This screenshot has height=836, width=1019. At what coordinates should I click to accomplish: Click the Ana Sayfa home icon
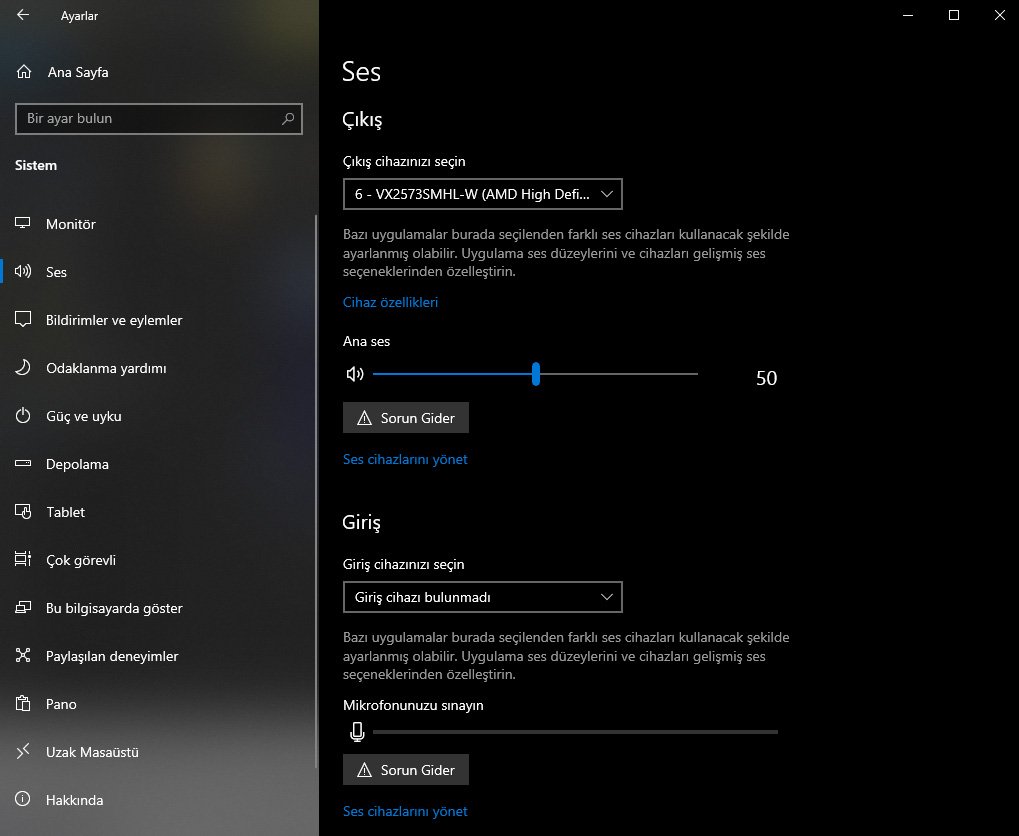(x=25, y=72)
